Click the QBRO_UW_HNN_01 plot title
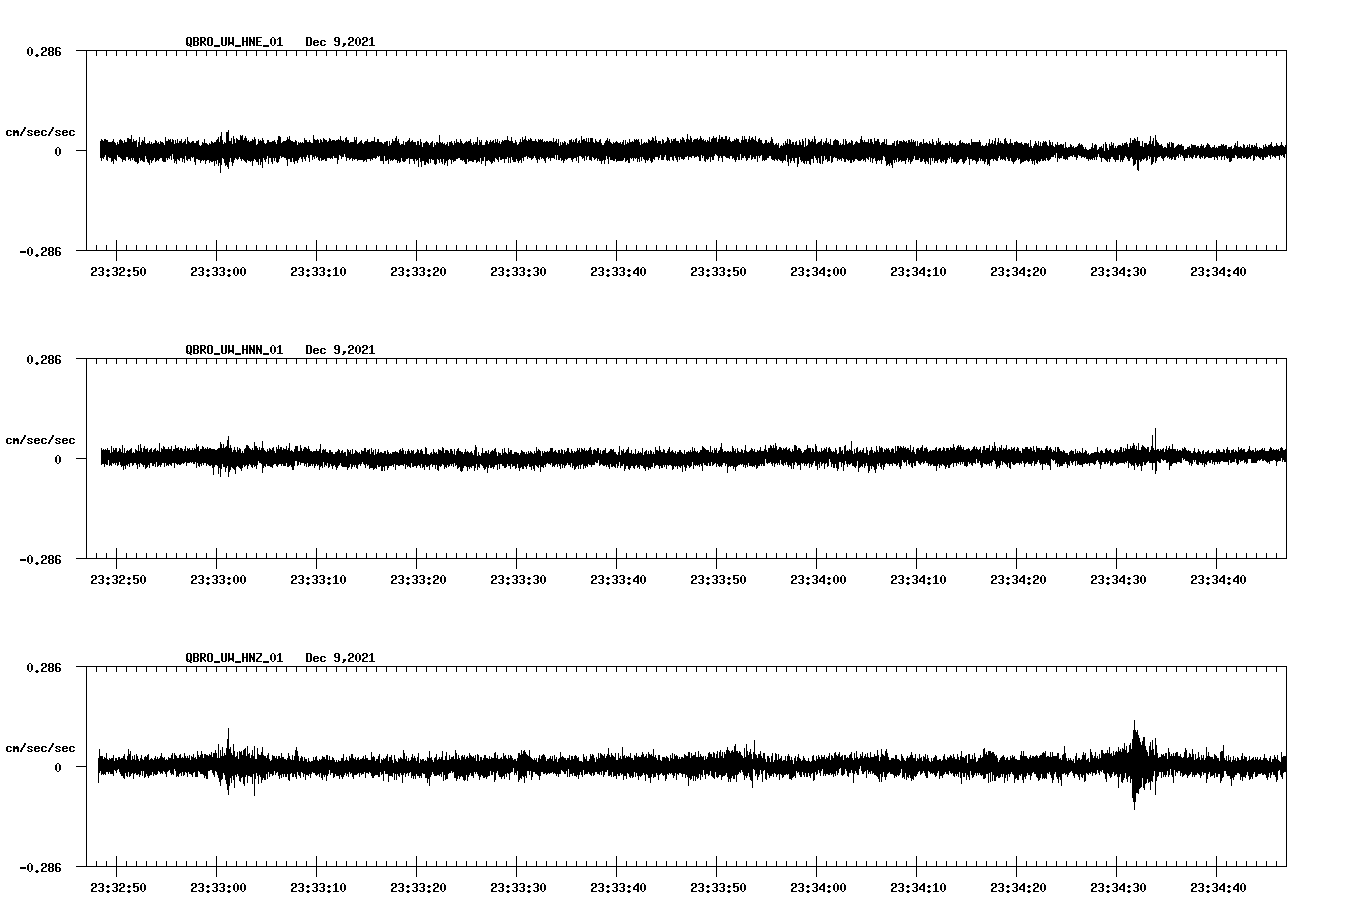This screenshot has width=1358, height=924. 234,350
